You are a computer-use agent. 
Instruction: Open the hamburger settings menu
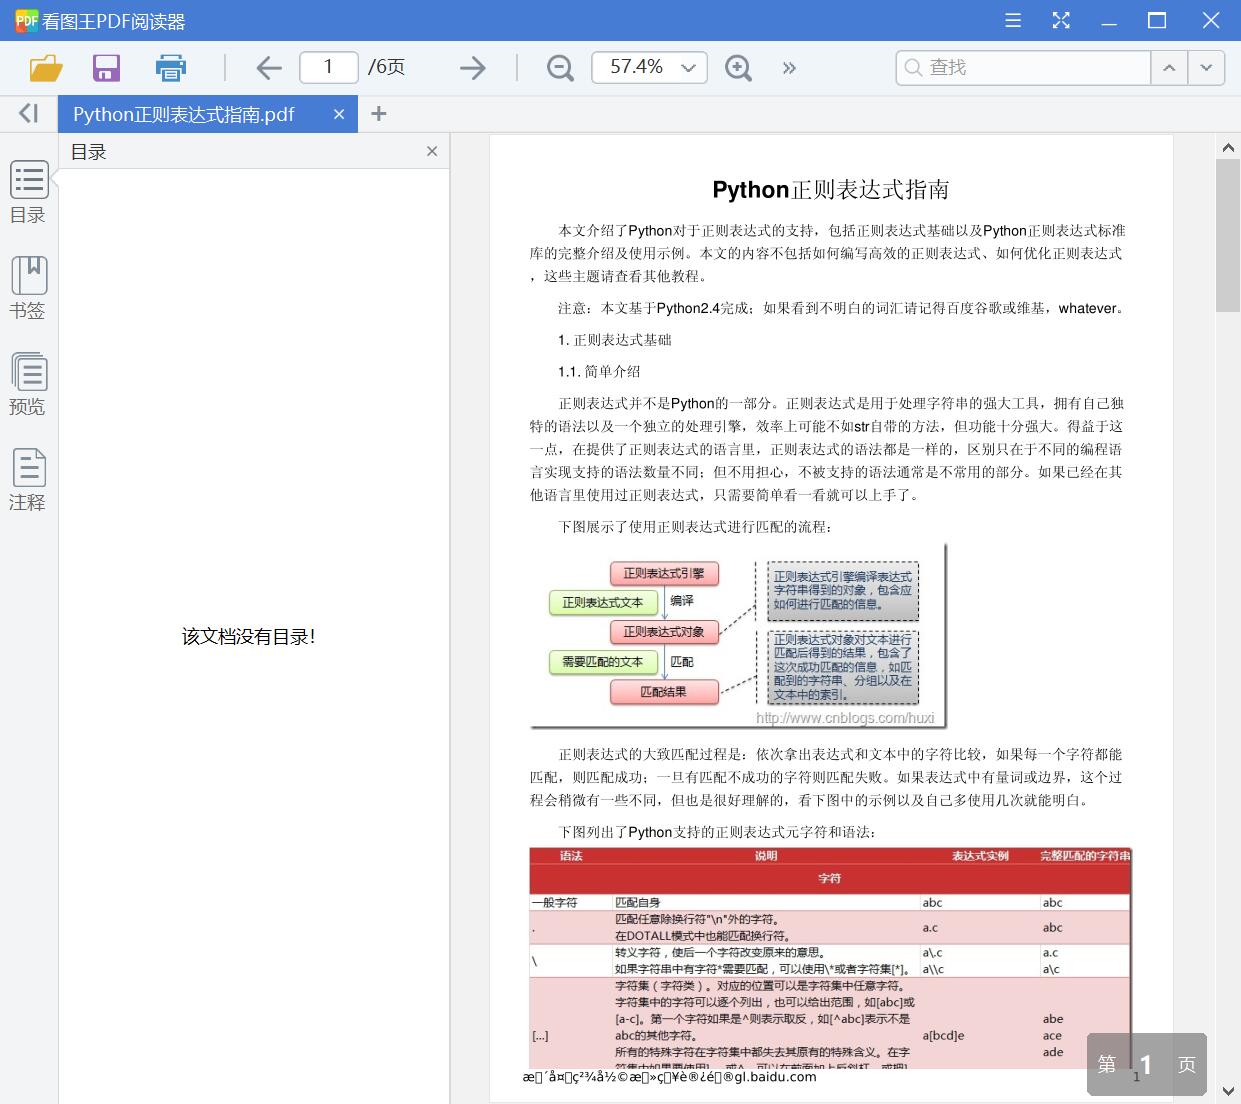(1012, 20)
